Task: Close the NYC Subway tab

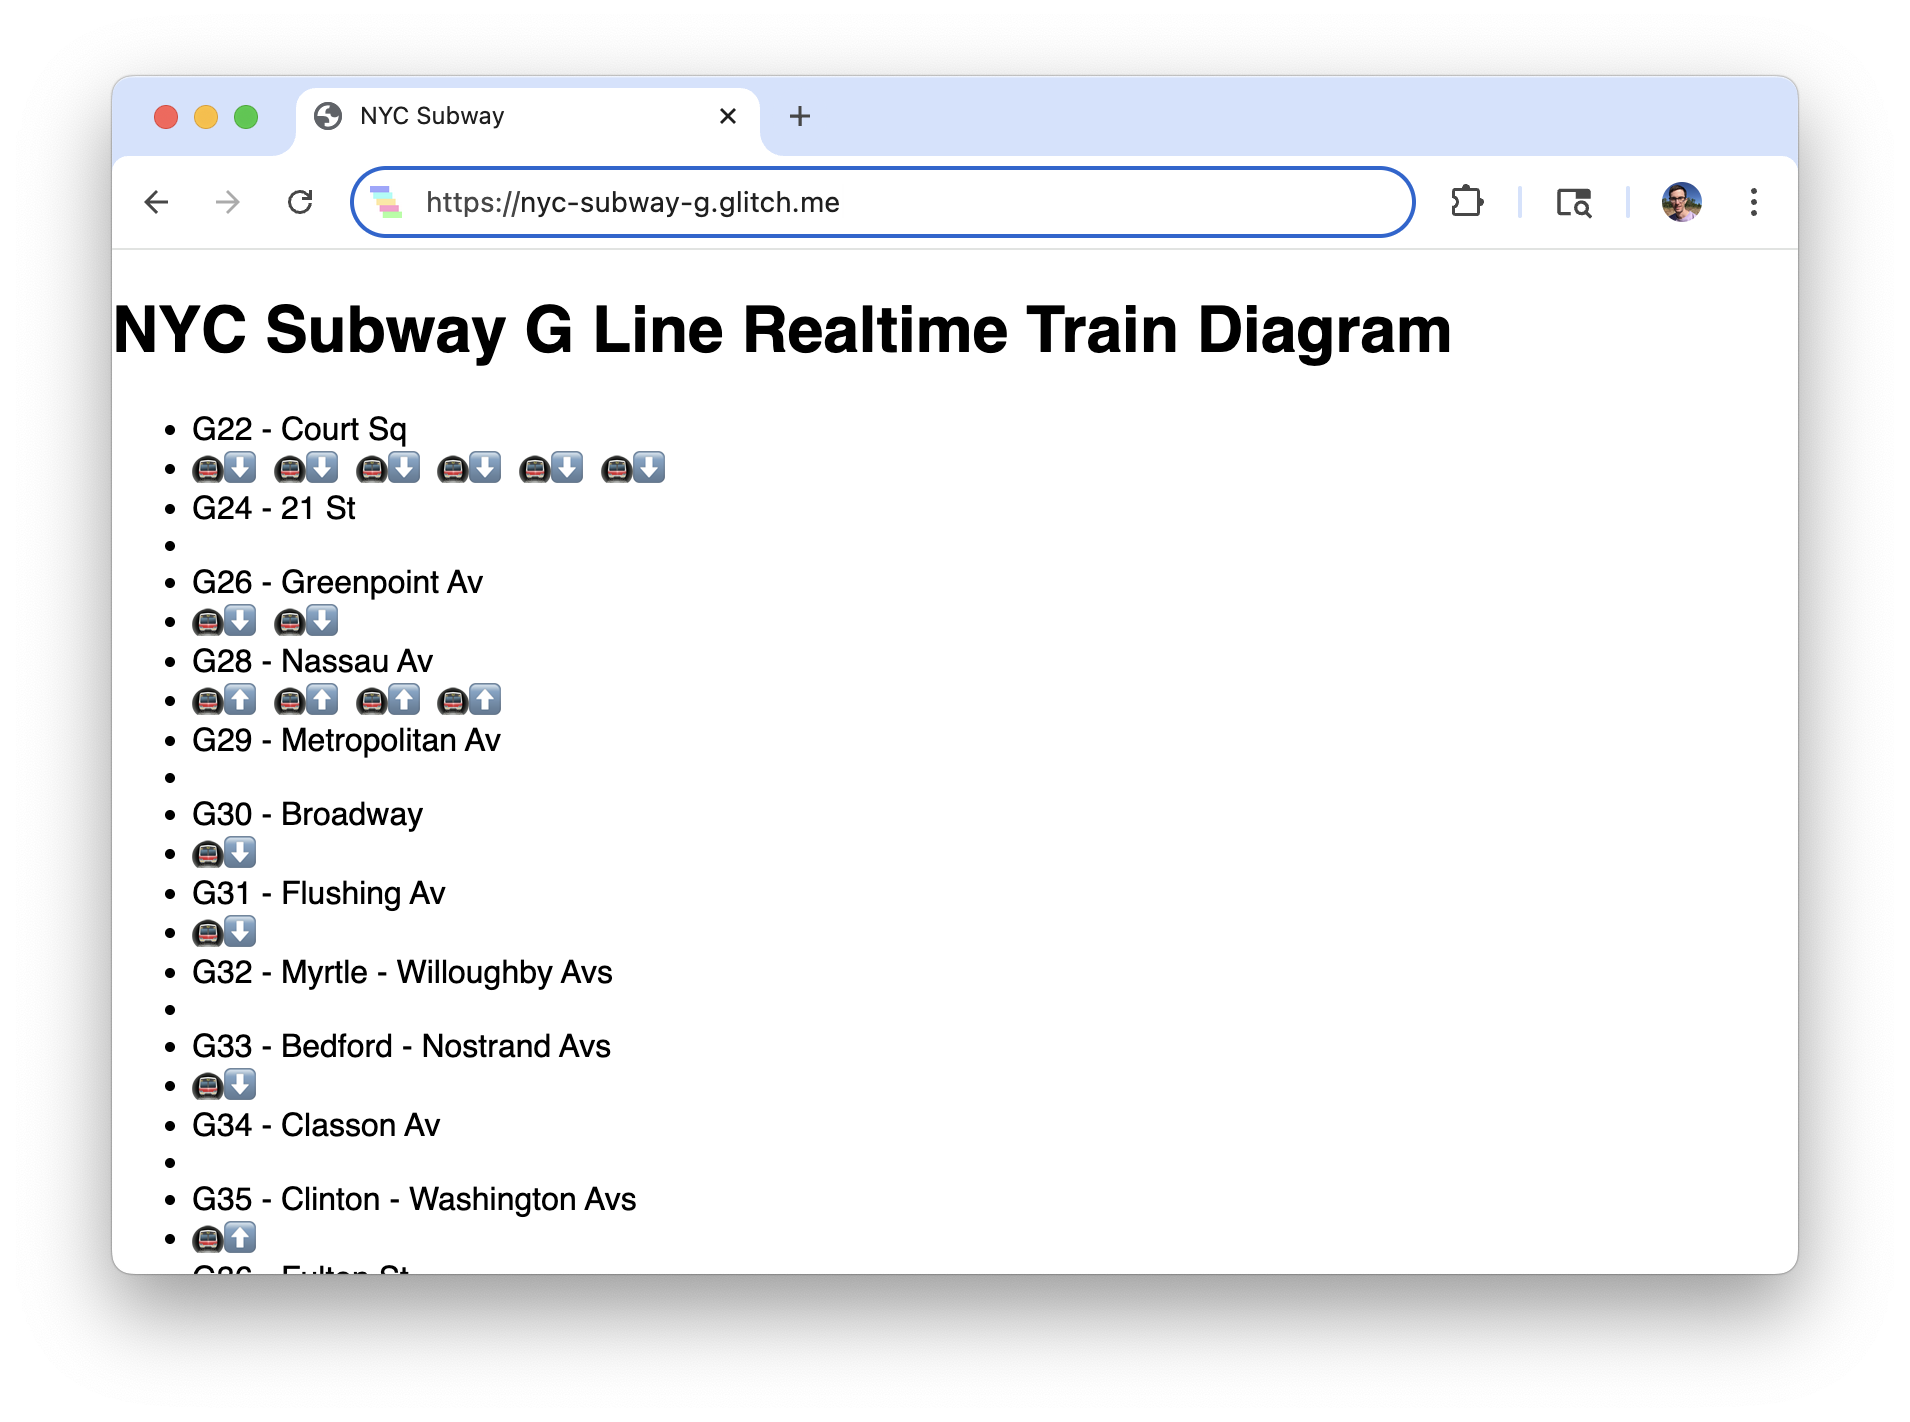Action: tap(728, 116)
